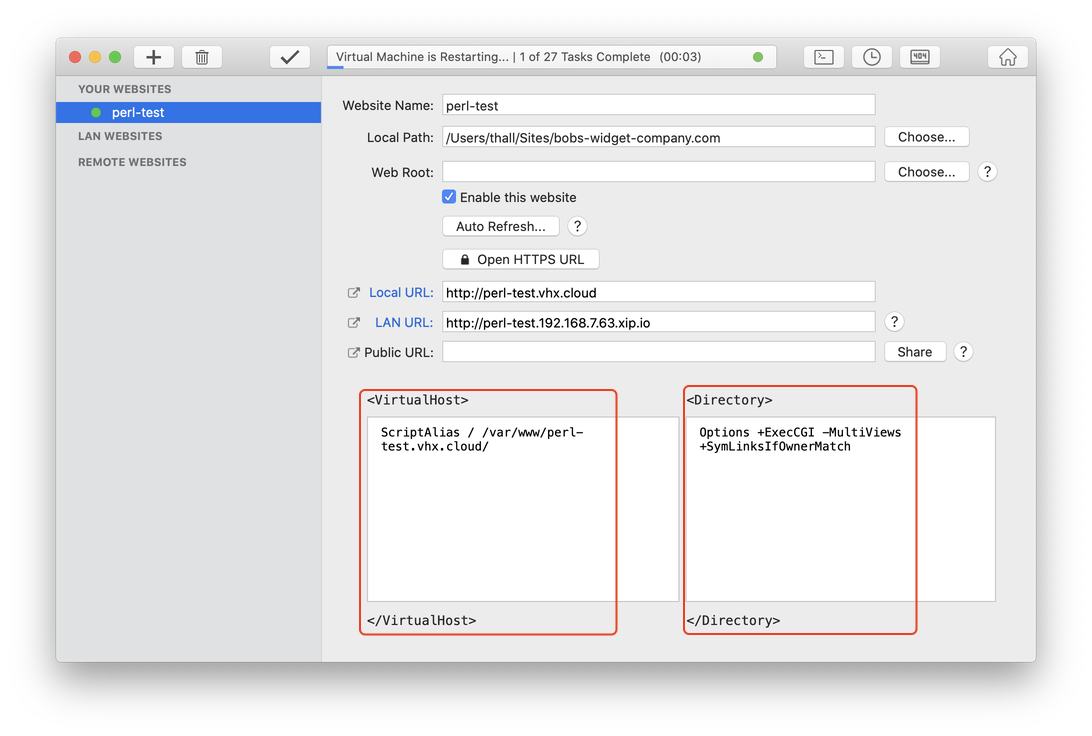The height and width of the screenshot is (736, 1092).
Task: Select perl-test in Your Websites list
Action: coord(189,113)
